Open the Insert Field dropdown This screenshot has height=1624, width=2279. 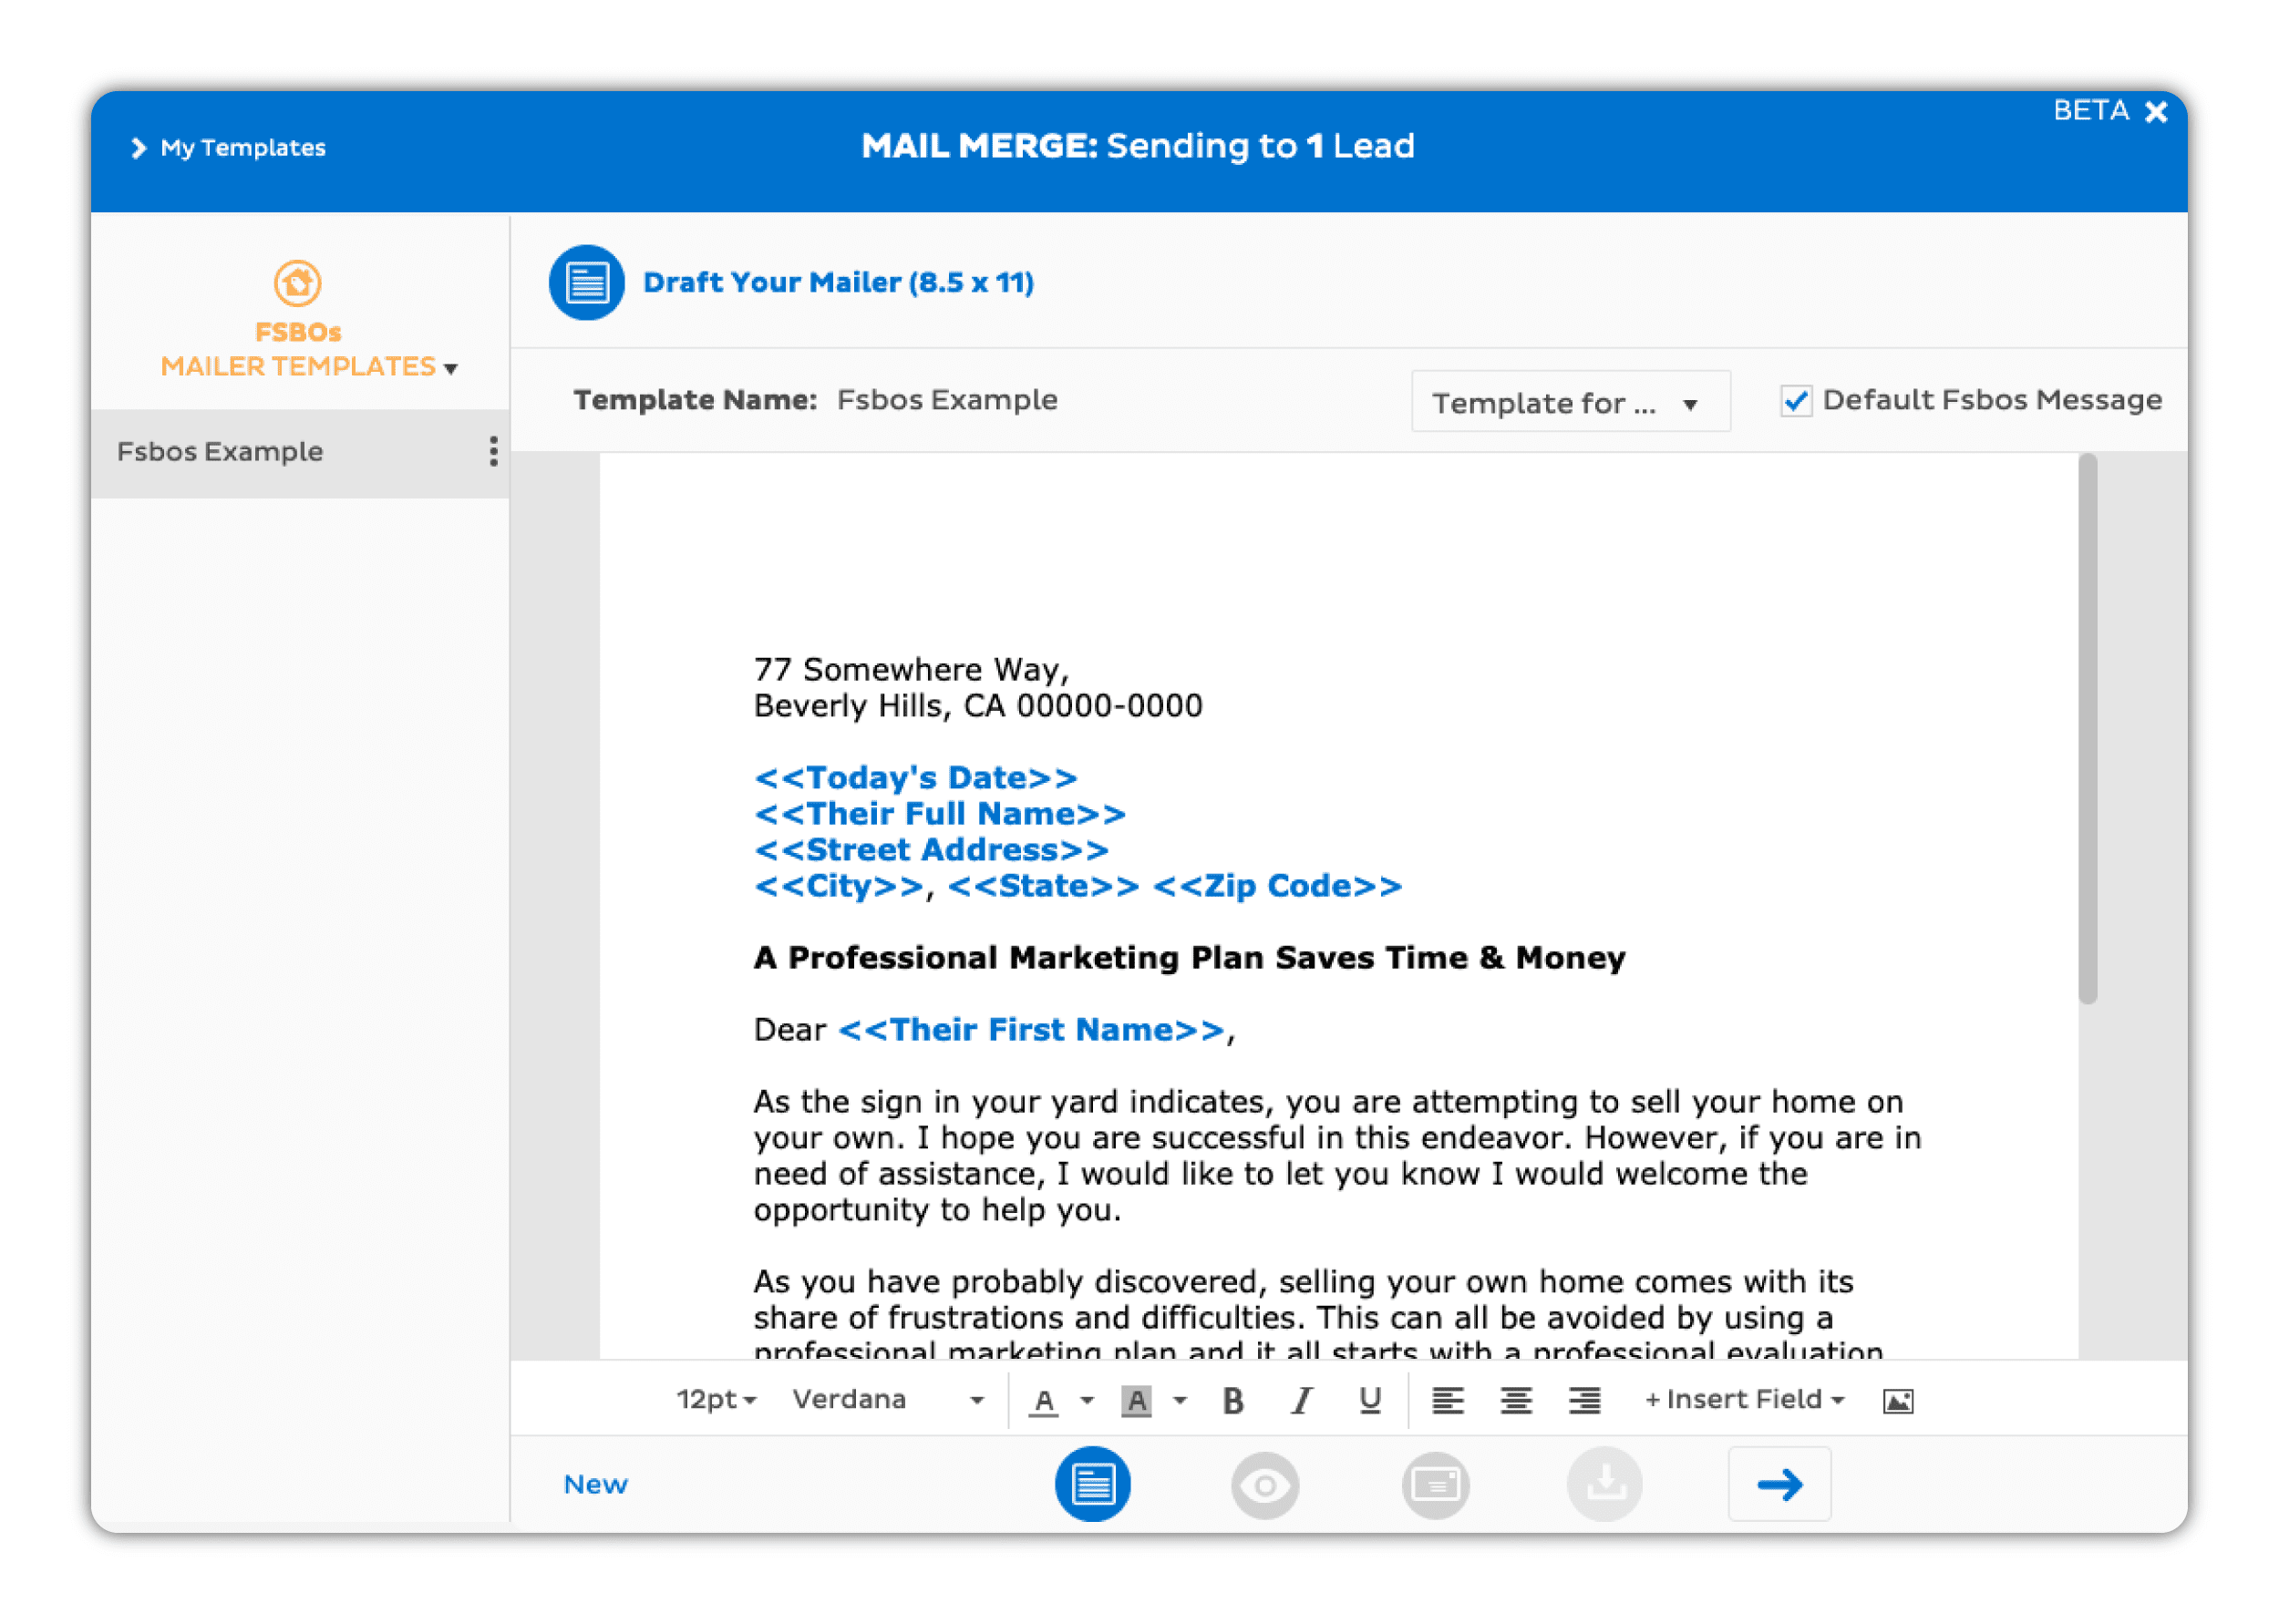(1744, 1400)
